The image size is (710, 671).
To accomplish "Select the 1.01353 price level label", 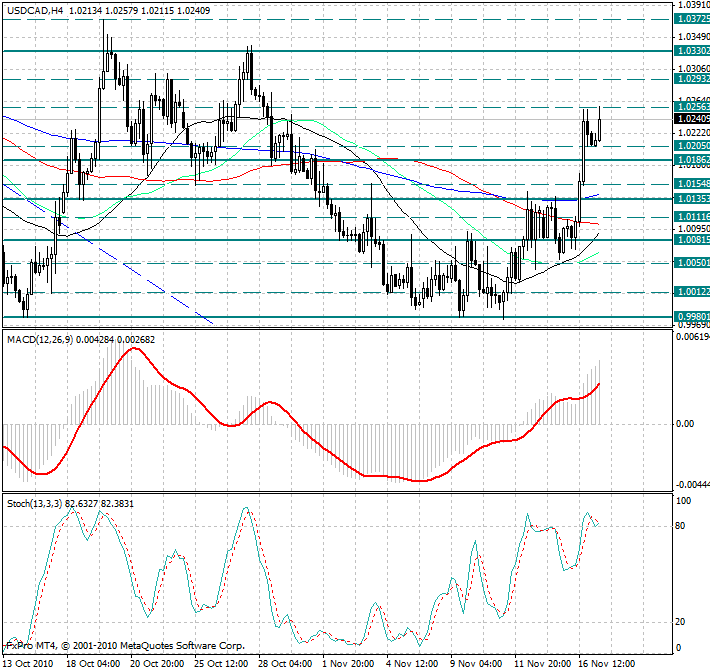I will point(692,199).
